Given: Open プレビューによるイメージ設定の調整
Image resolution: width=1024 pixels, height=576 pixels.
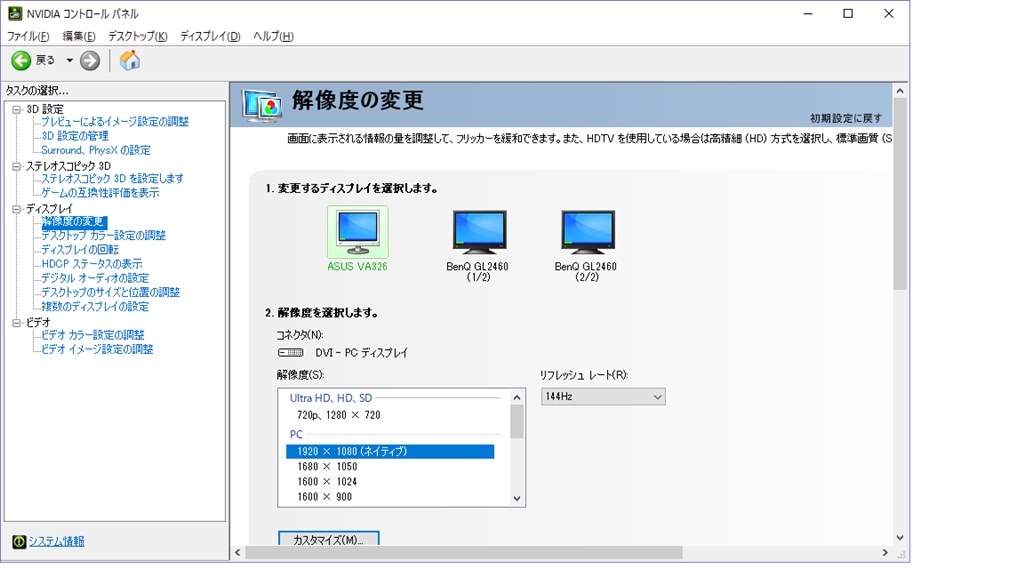Looking at the screenshot, I should point(115,121).
